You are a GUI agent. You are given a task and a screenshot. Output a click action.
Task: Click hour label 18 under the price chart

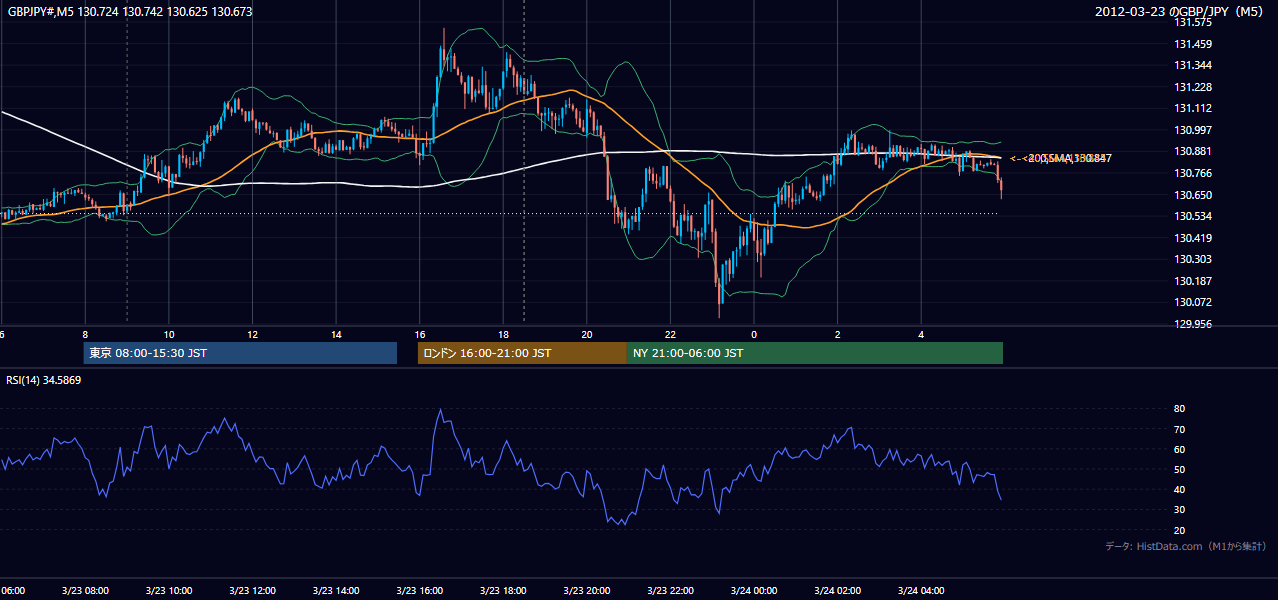coord(504,334)
